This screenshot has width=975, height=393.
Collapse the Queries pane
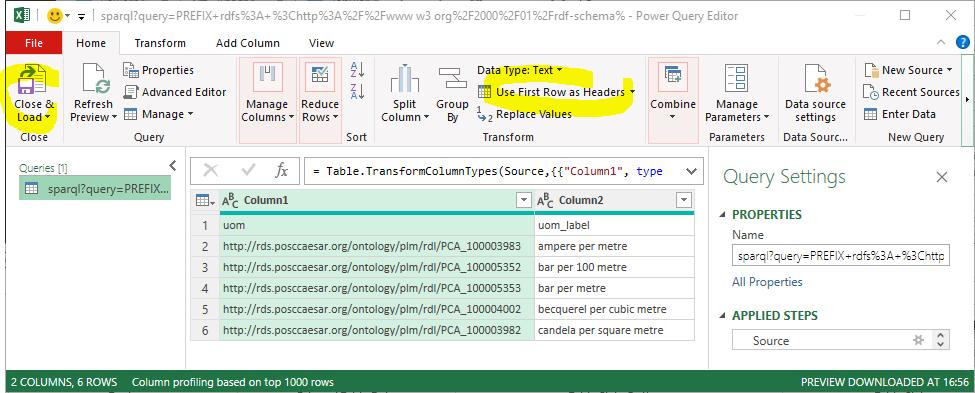tap(173, 165)
